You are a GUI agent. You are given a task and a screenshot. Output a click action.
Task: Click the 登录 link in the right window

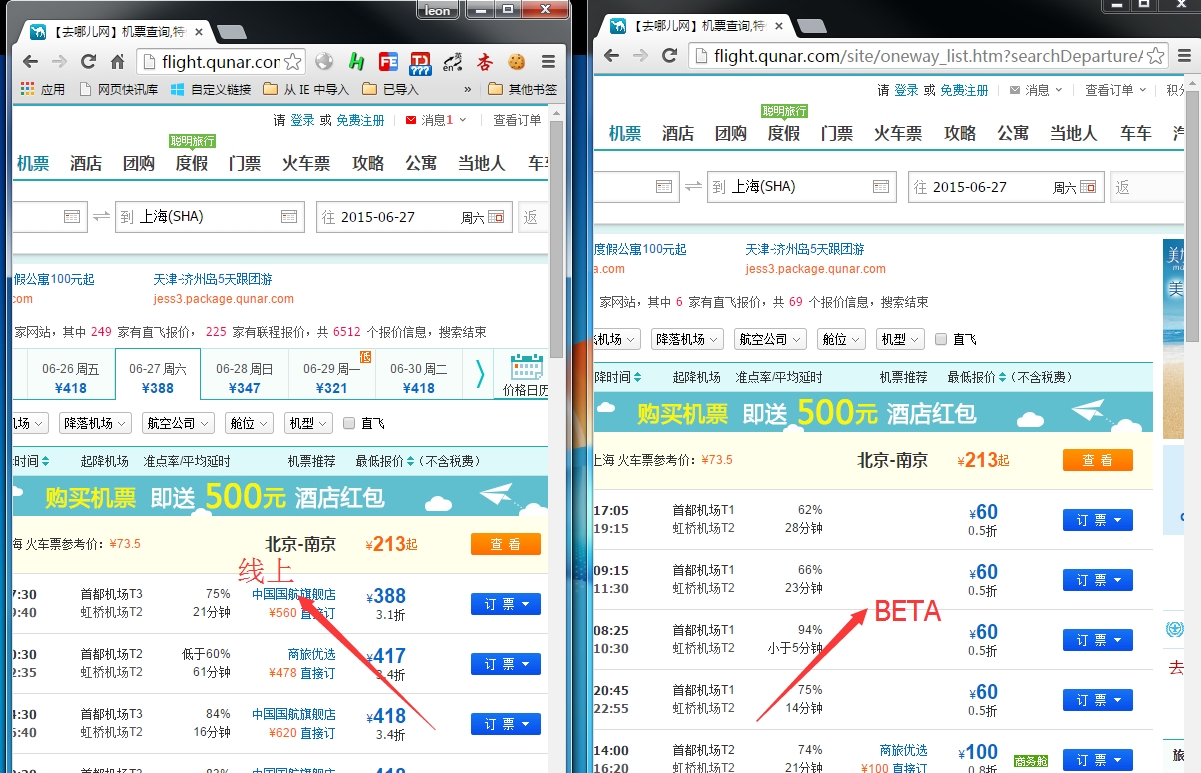[x=907, y=90]
